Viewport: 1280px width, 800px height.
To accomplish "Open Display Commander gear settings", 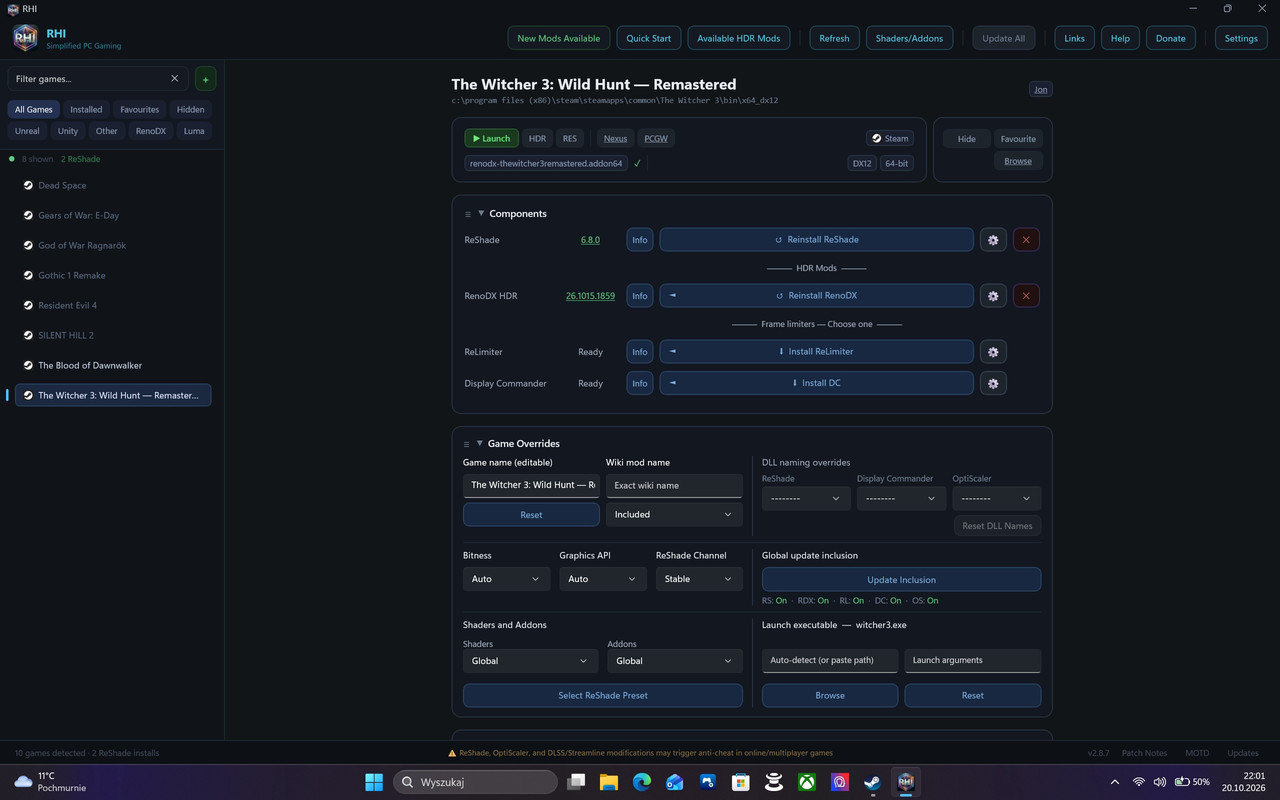I will (993, 384).
